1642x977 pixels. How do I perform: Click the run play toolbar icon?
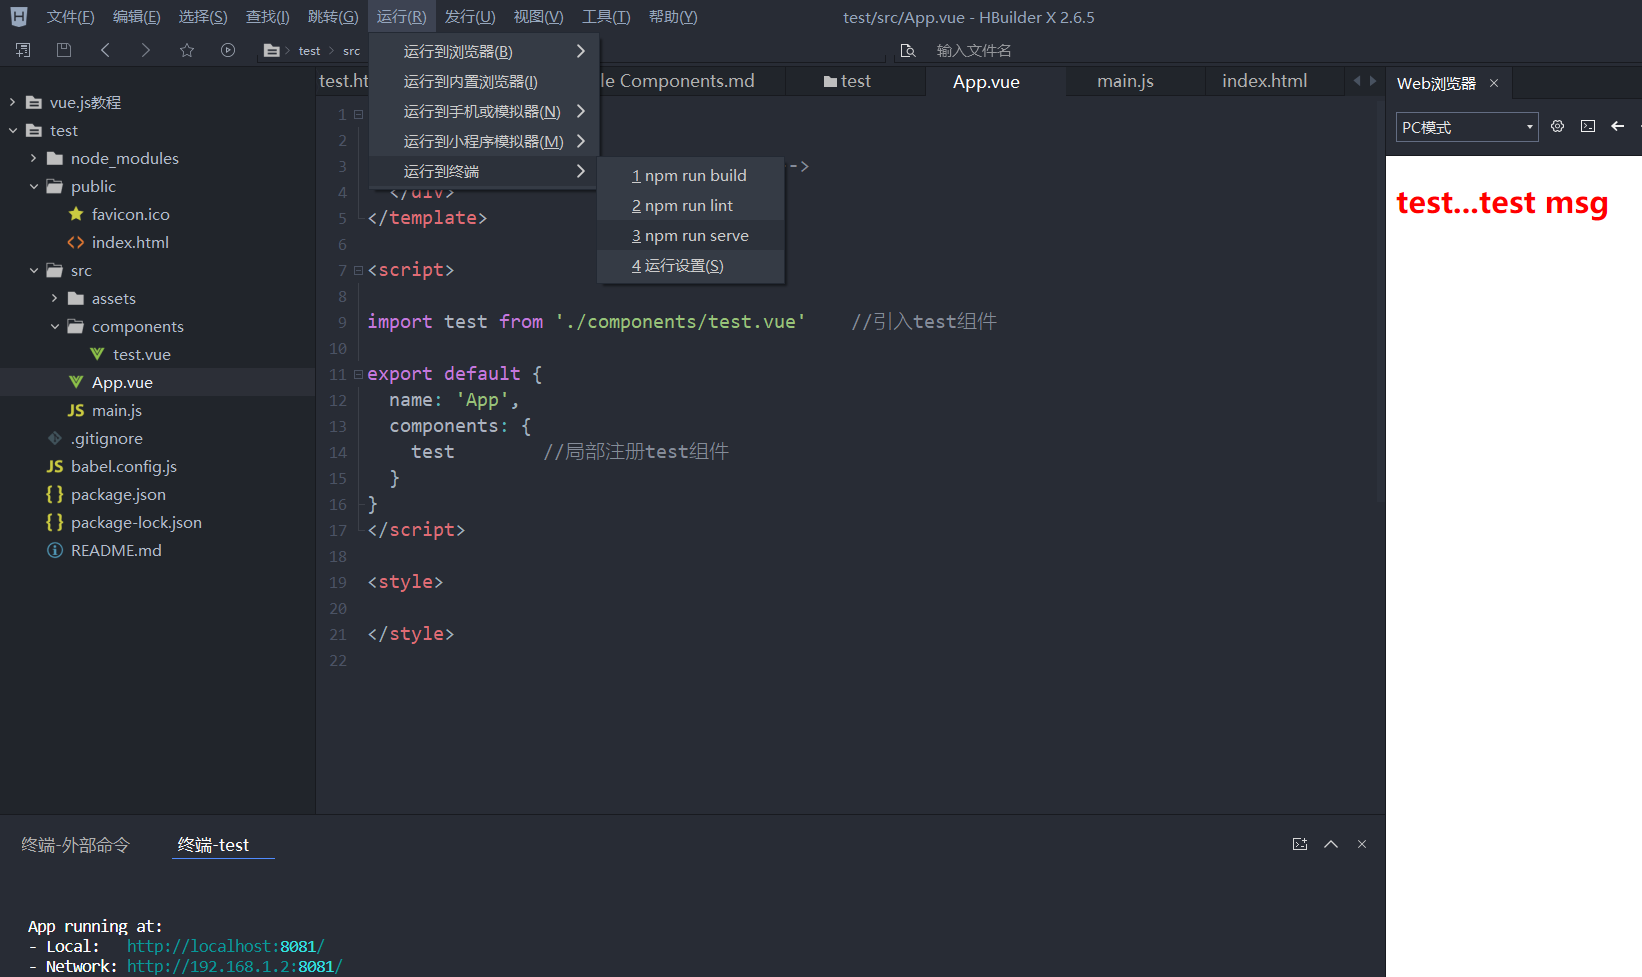pyautogui.click(x=228, y=50)
